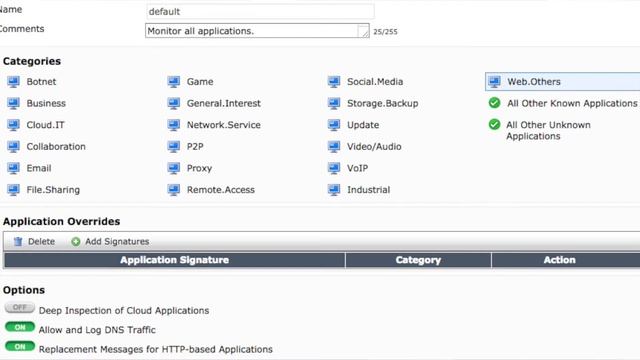The height and width of the screenshot is (360, 640).
Task: Click the monitor icon beside Collaboration
Action: click(x=13, y=147)
